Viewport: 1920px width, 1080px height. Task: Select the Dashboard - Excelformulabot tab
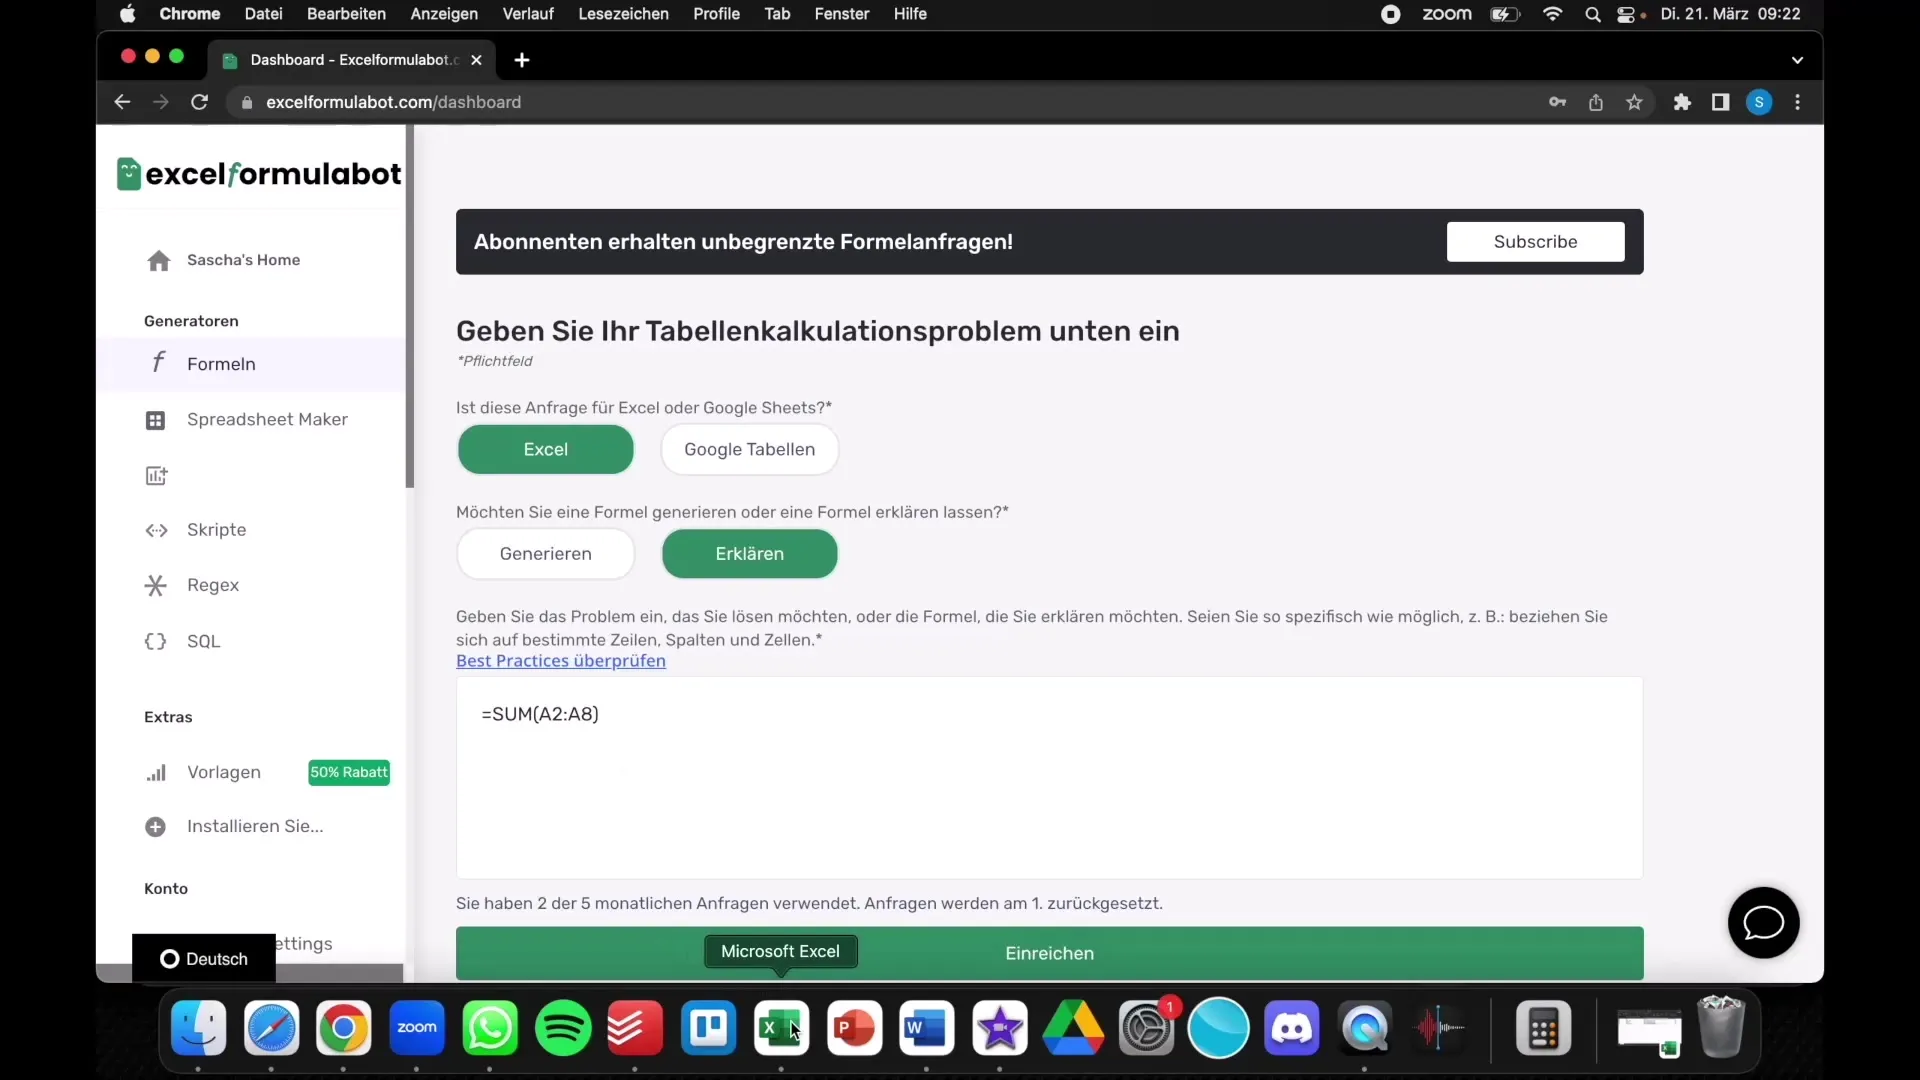352,60
